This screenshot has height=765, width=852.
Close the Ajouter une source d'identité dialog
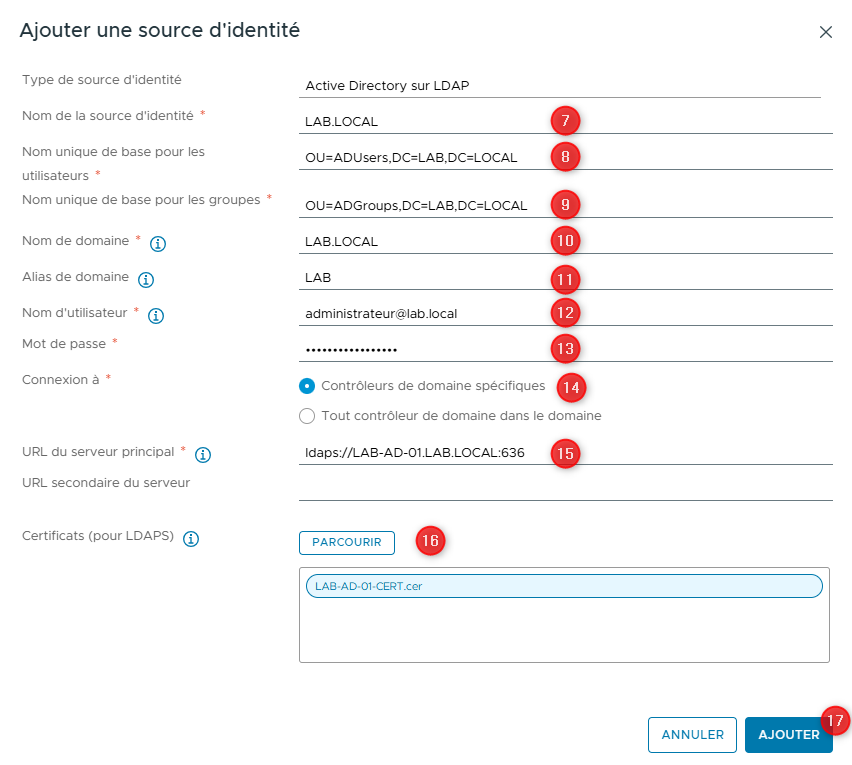[x=826, y=31]
